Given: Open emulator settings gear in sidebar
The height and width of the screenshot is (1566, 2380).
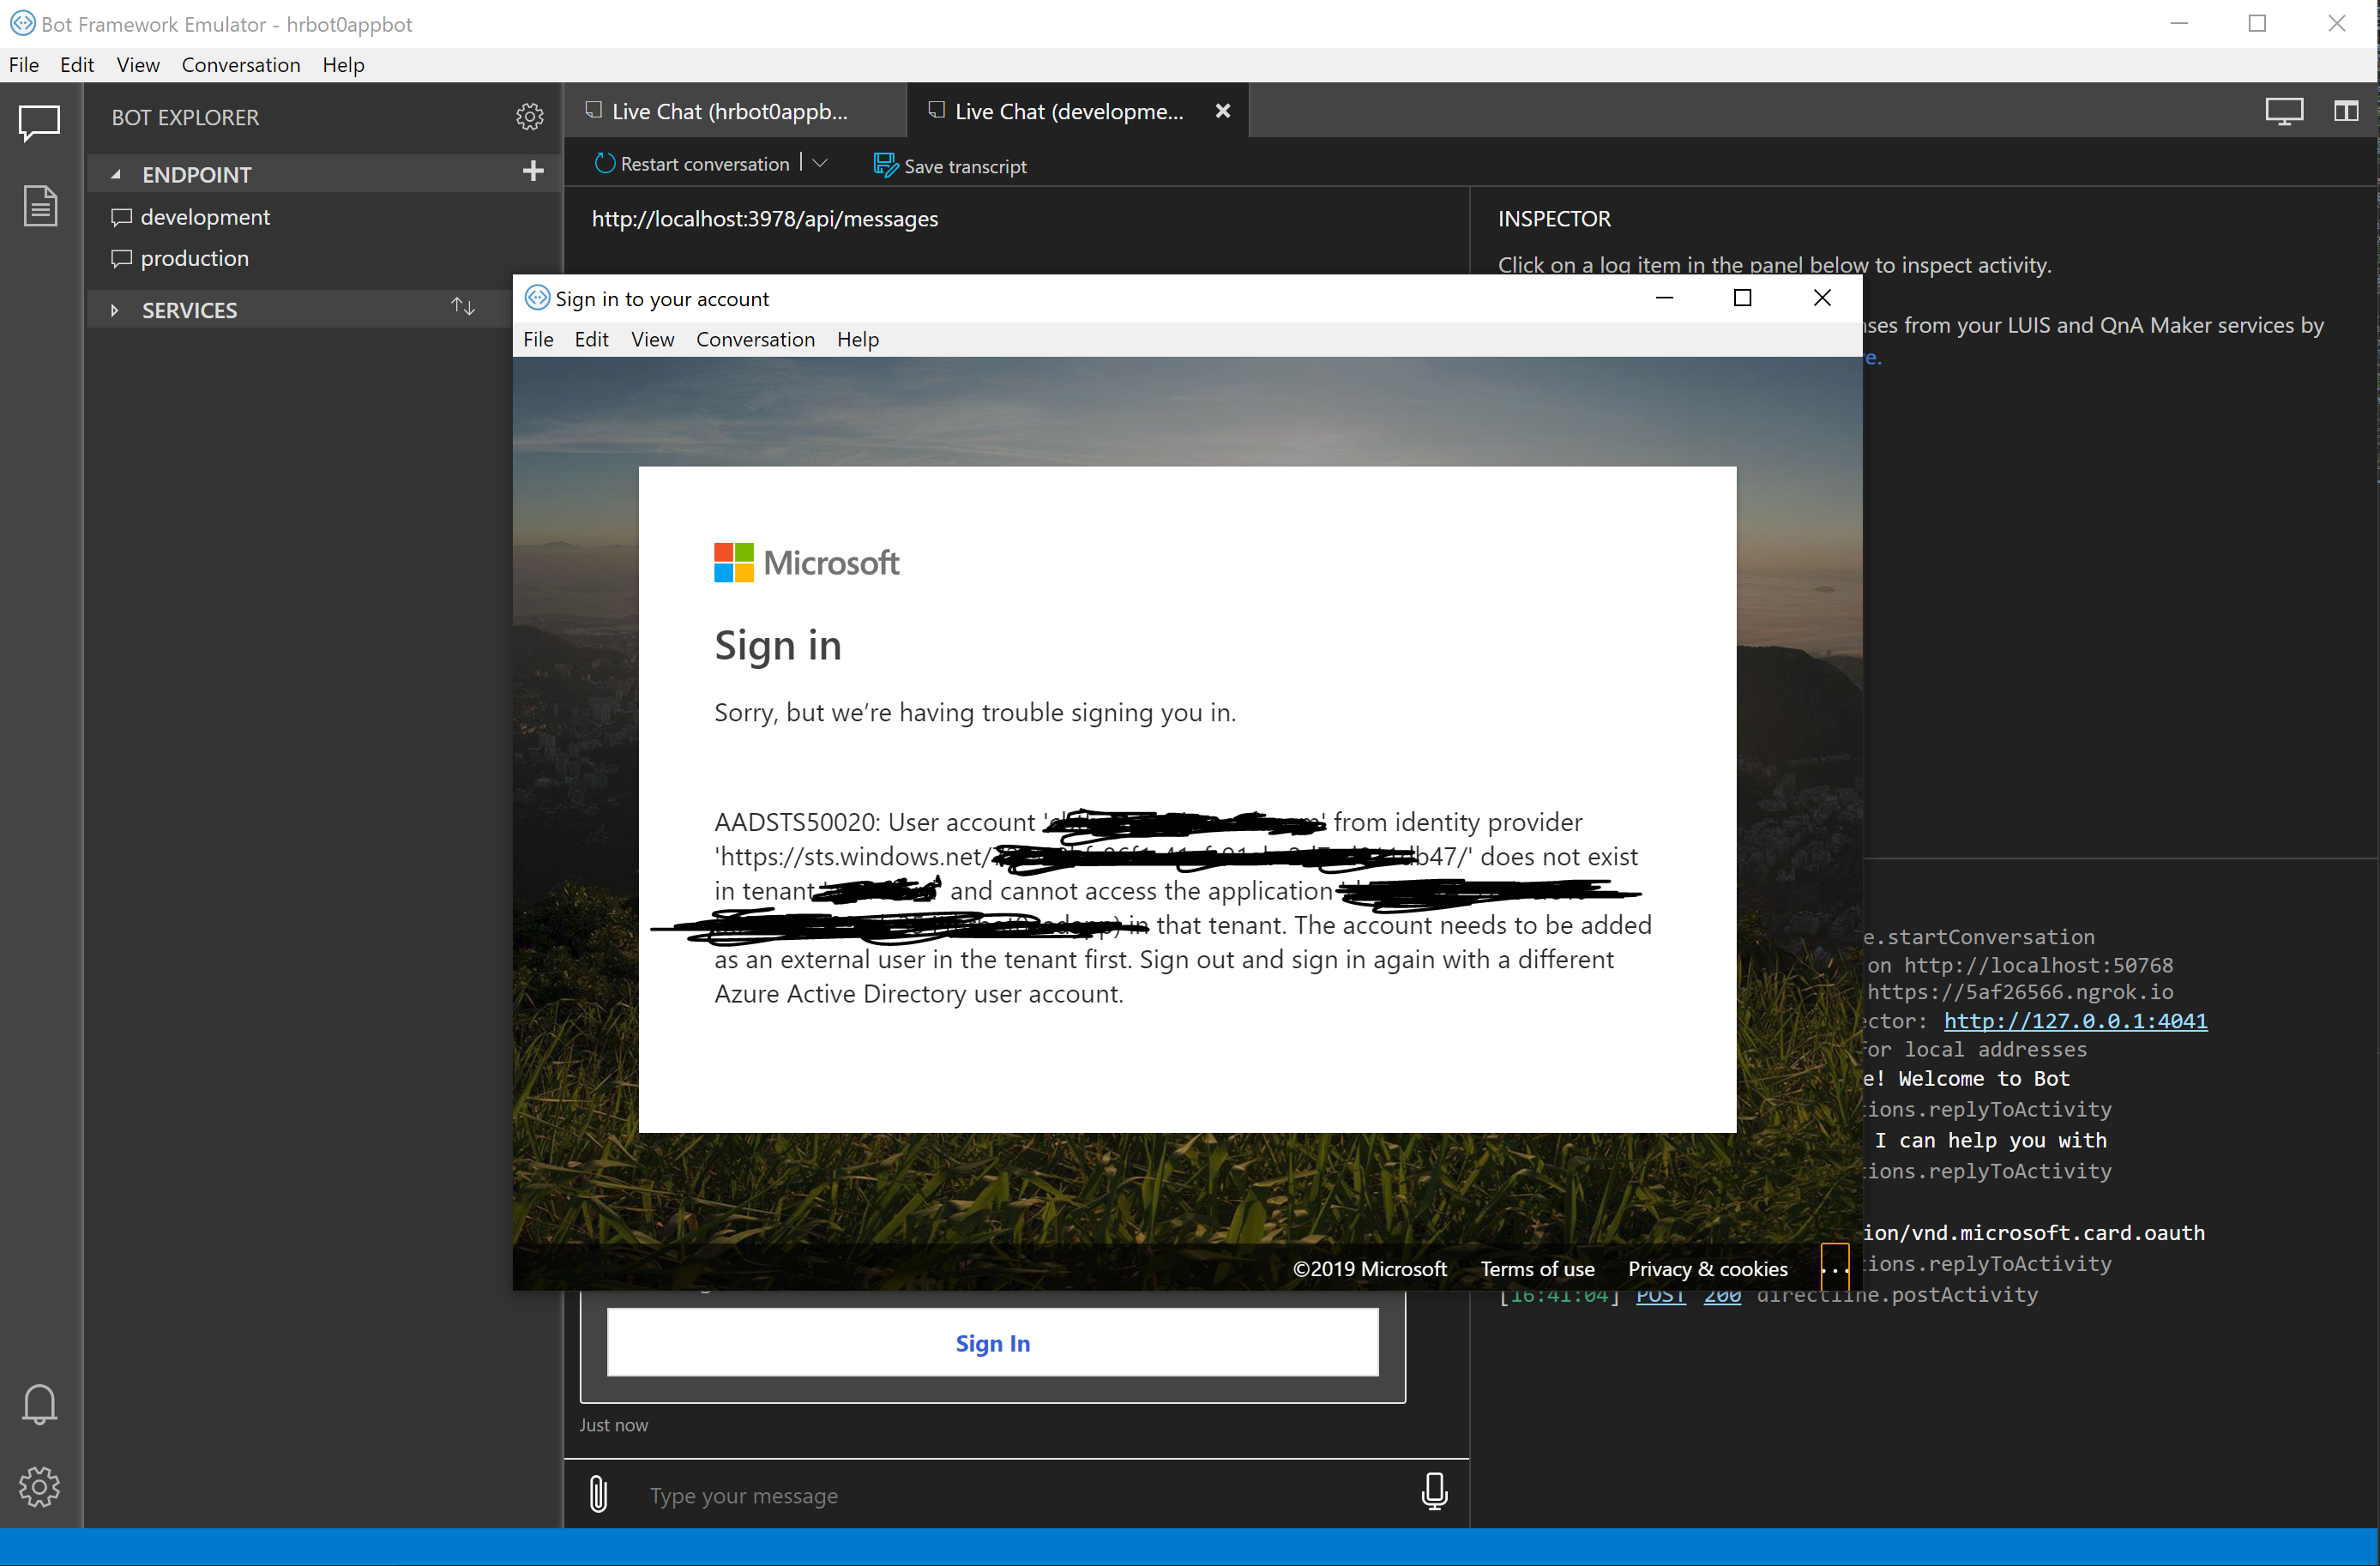Looking at the screenshot, I should pos(39,1487).
